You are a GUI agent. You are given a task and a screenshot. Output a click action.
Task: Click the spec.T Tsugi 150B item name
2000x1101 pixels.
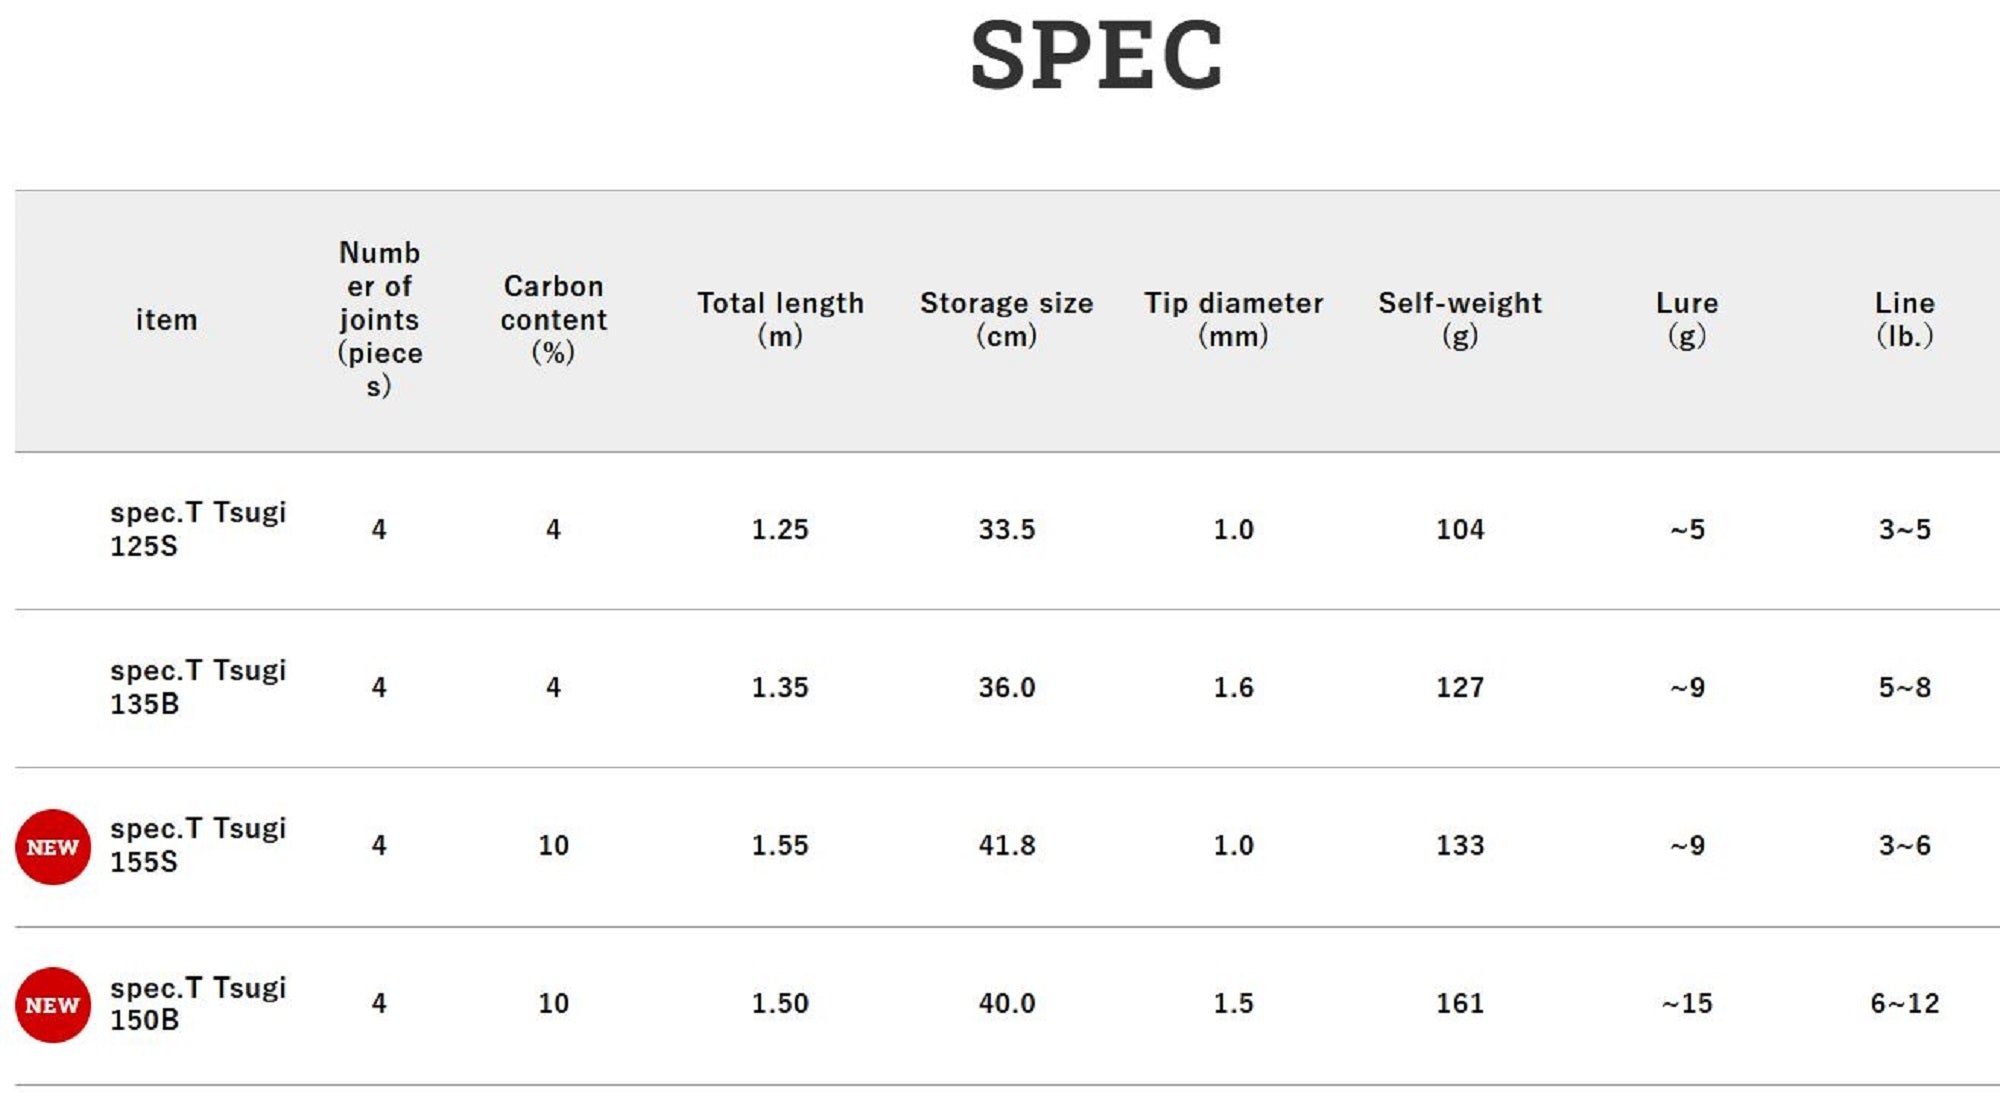click(197, 1003)
